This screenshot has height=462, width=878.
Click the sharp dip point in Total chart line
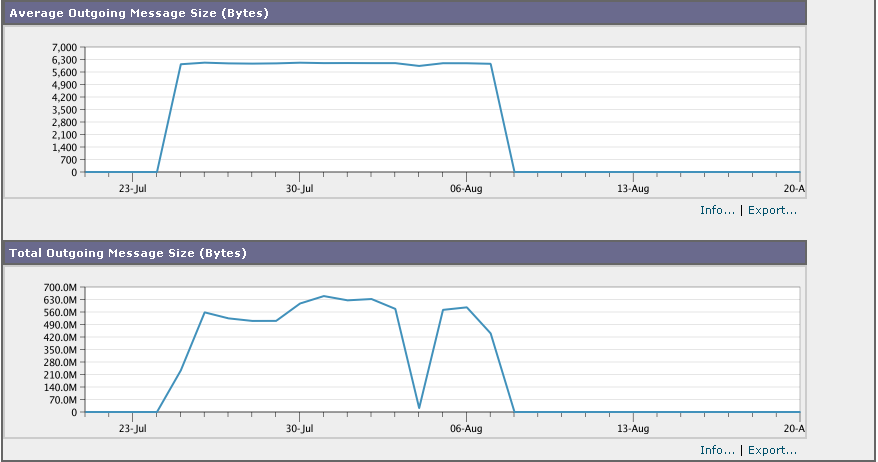419,408
